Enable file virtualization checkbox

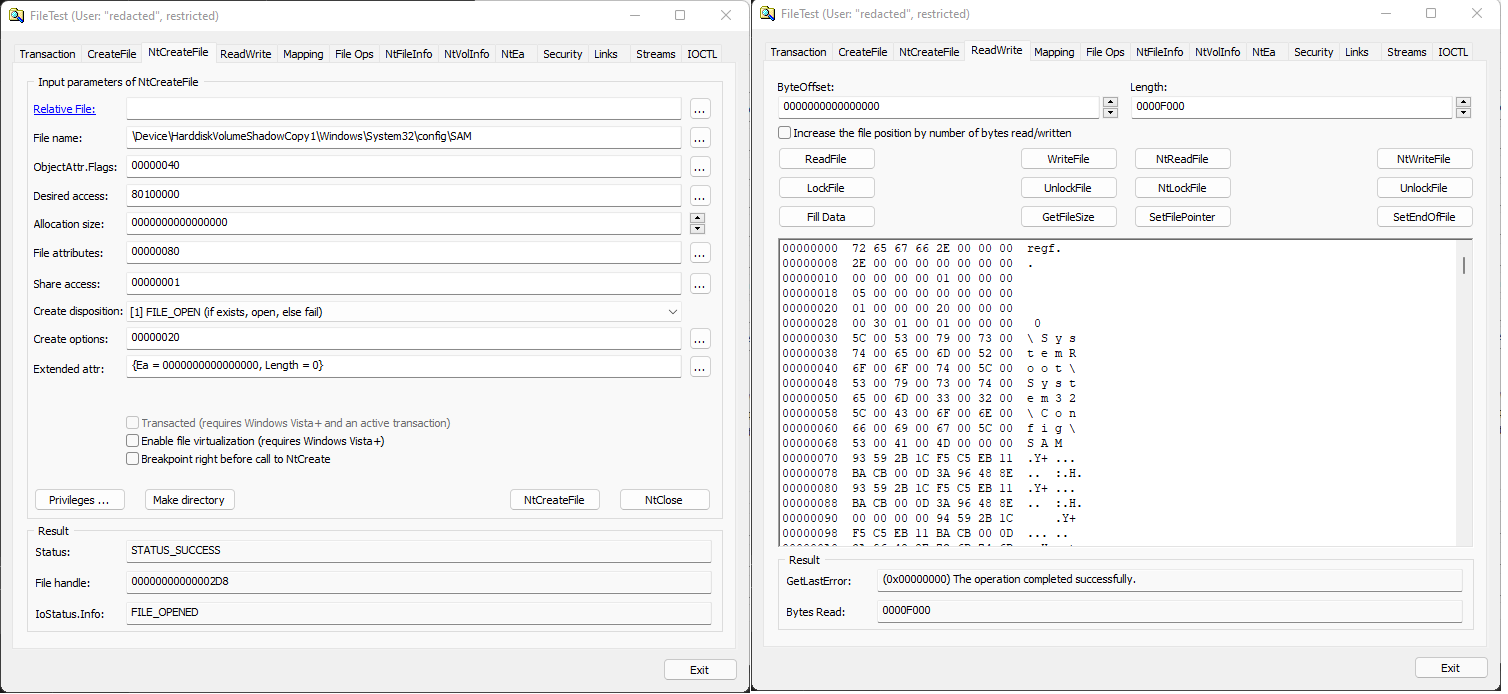(132, 441)
